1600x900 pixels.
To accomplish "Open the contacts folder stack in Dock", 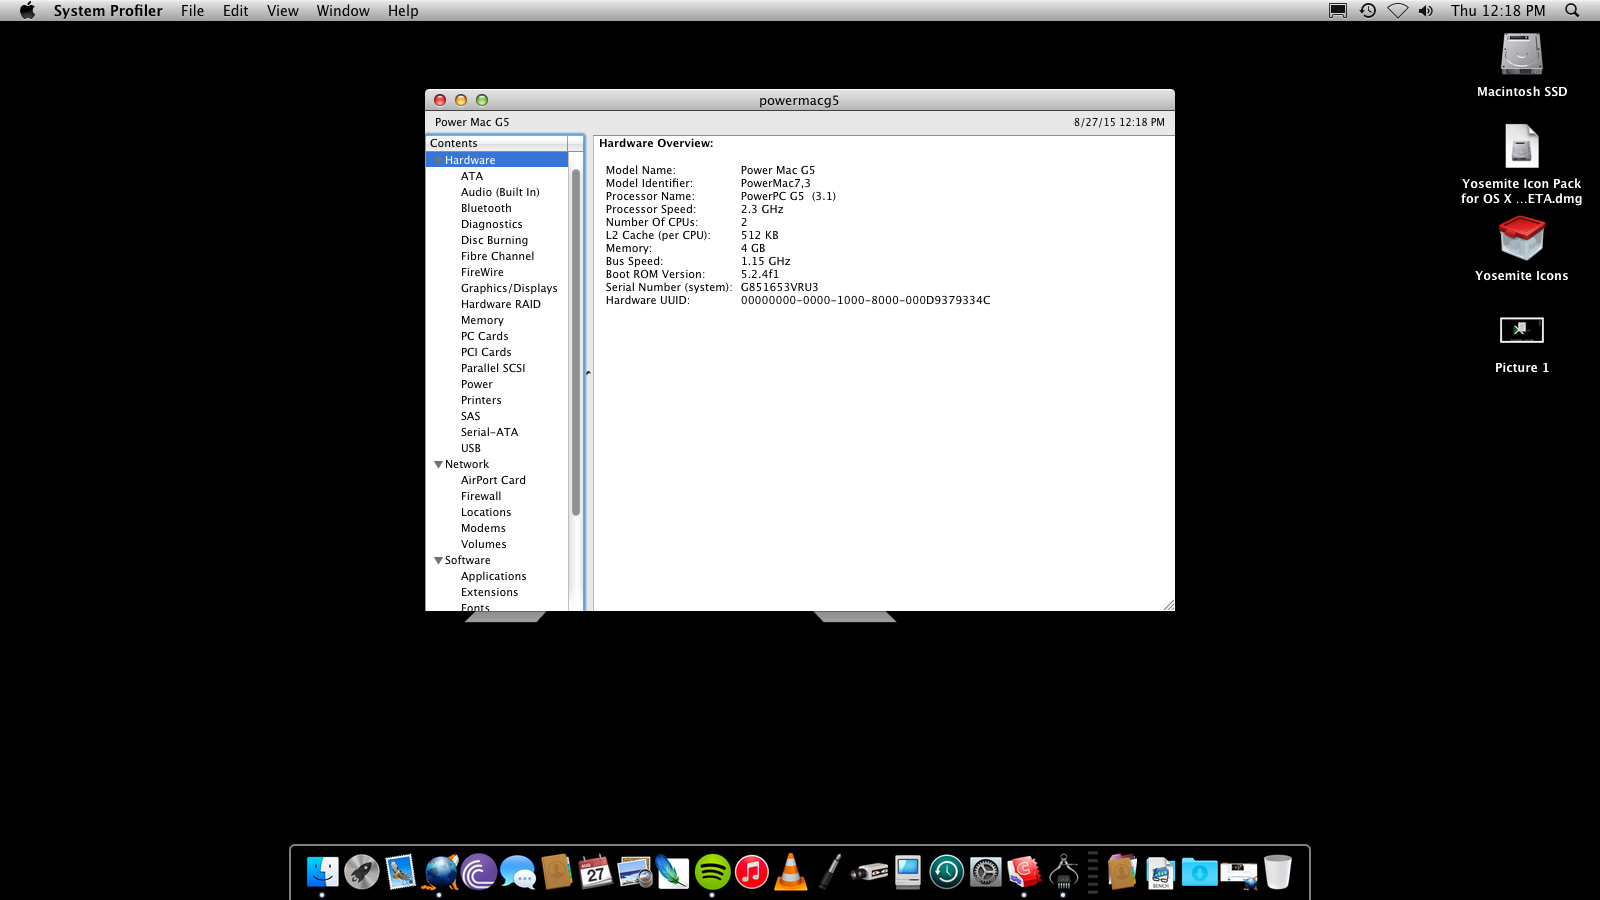I will pos(1122,872).
